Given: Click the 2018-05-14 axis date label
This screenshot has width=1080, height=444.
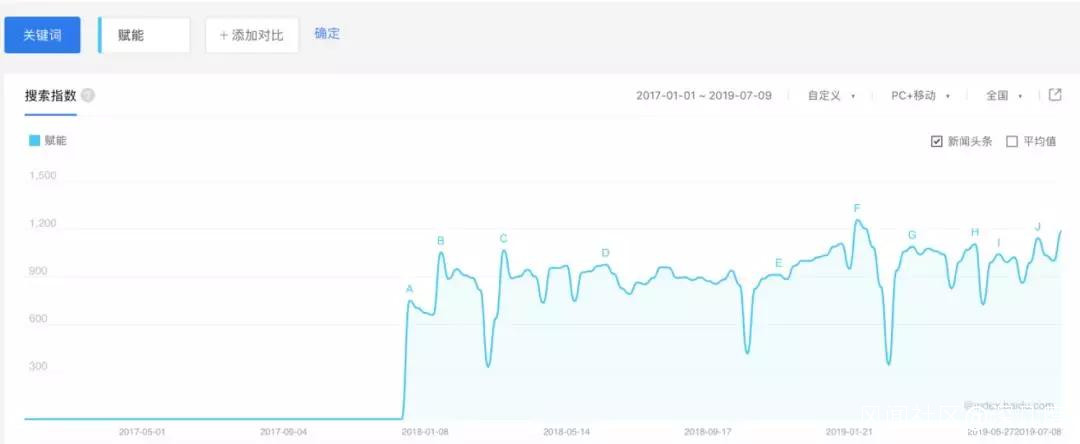Looking at the screenshot, I should [567, 432].
